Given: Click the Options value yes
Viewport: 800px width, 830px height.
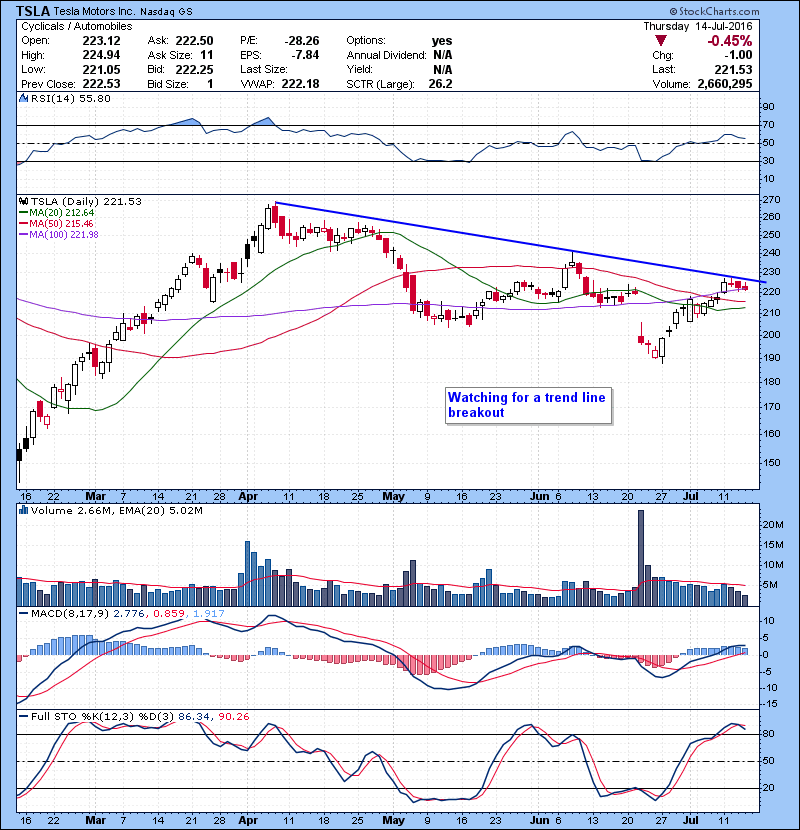Looking at the screenshot, I should coord(442,41).
